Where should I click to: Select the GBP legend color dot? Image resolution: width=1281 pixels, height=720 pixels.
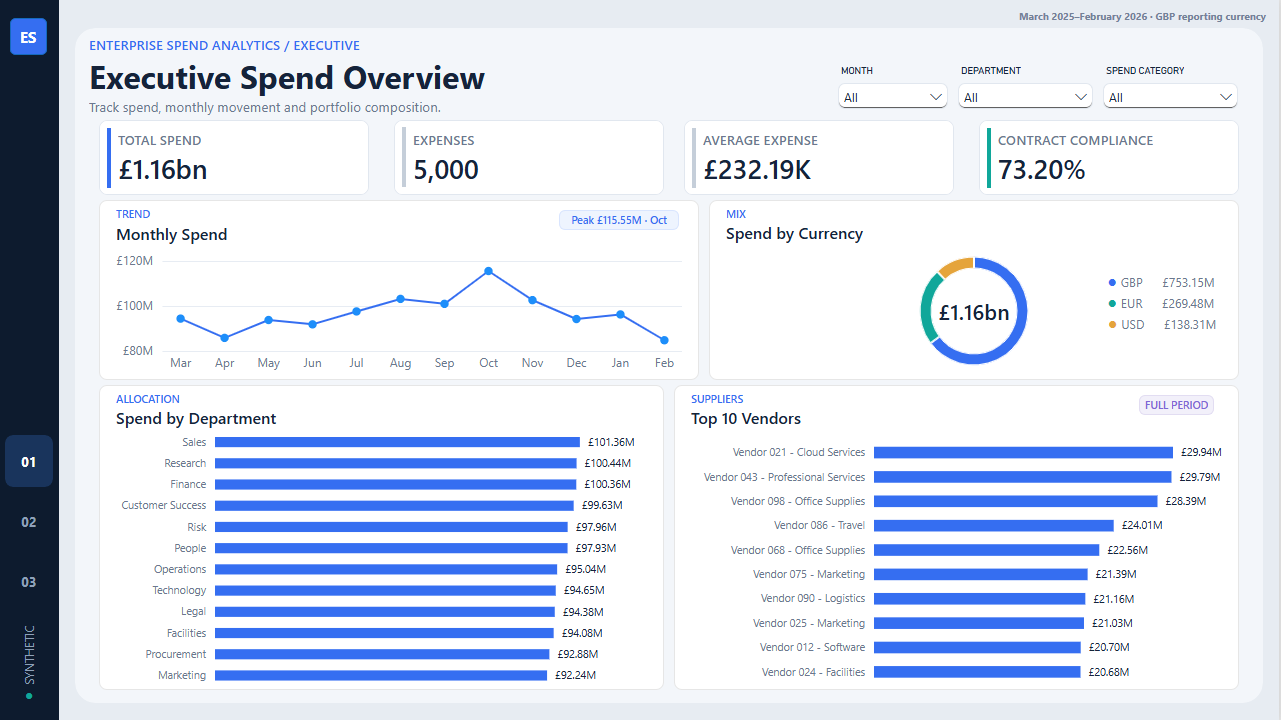click(x=1112, y=283)
